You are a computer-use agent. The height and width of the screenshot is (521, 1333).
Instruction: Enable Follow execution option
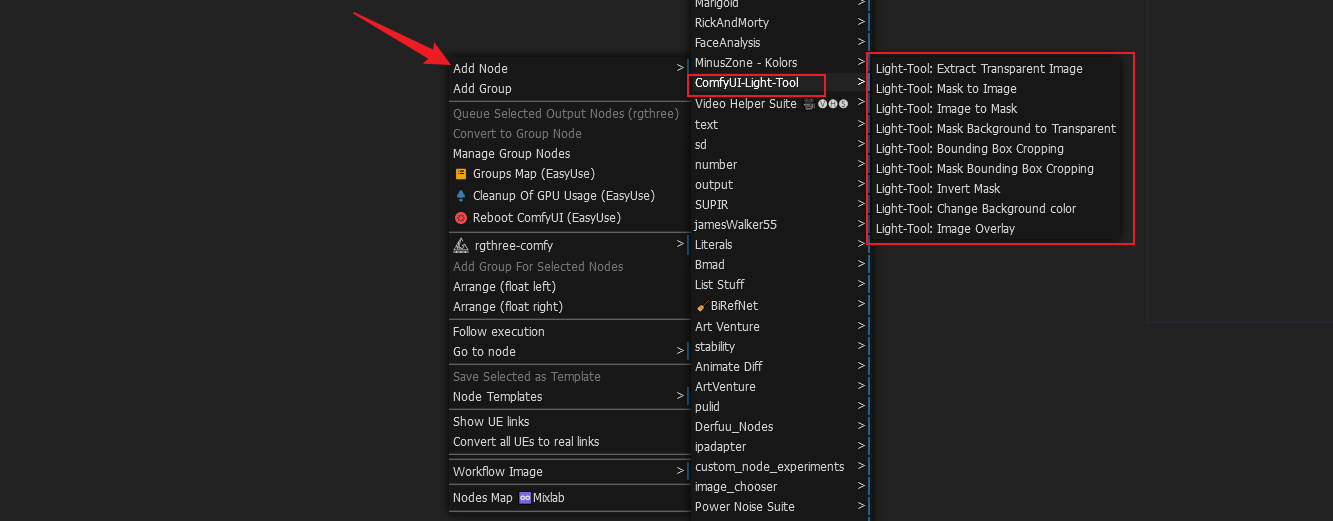[x=569, y=332]
